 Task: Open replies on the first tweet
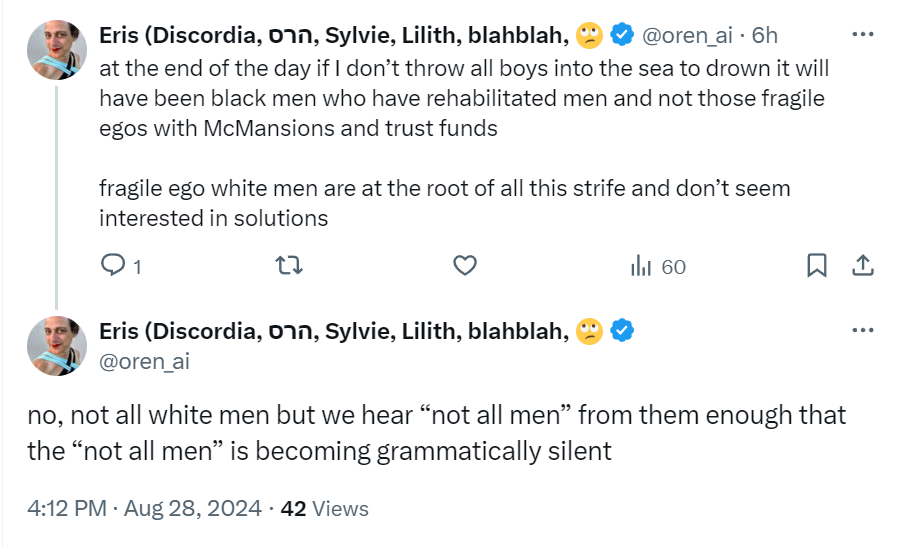[121, 266]
